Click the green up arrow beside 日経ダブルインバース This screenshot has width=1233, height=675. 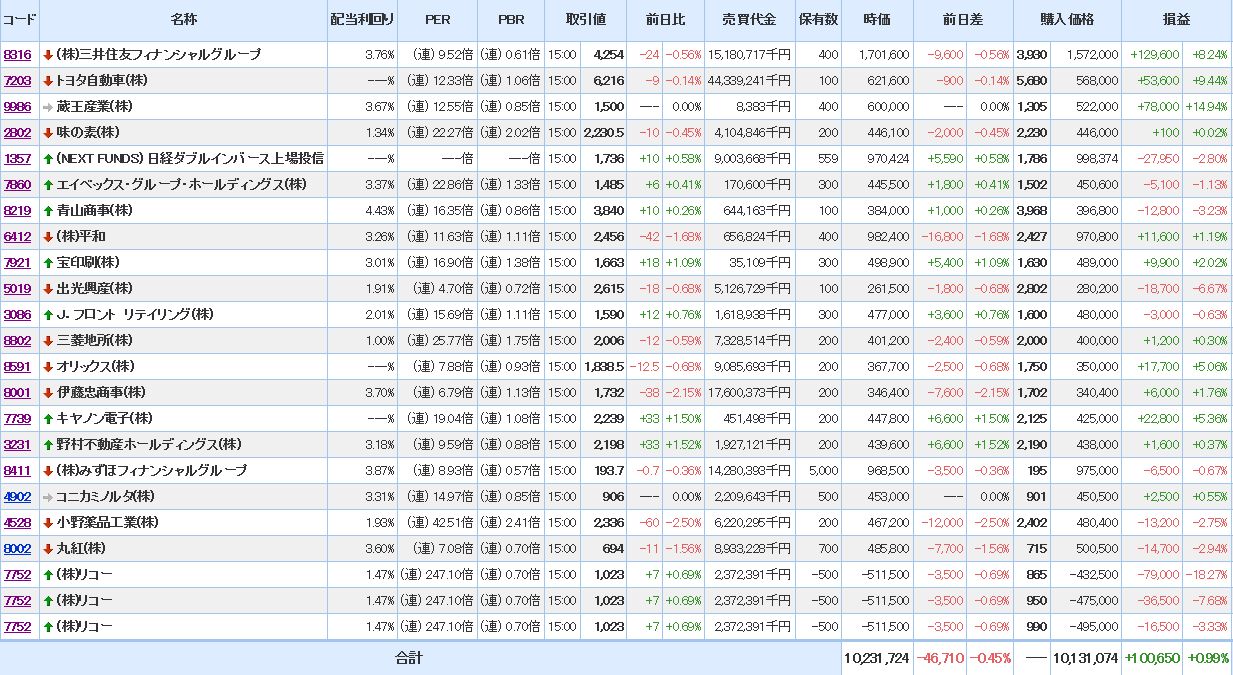[47, 159]
